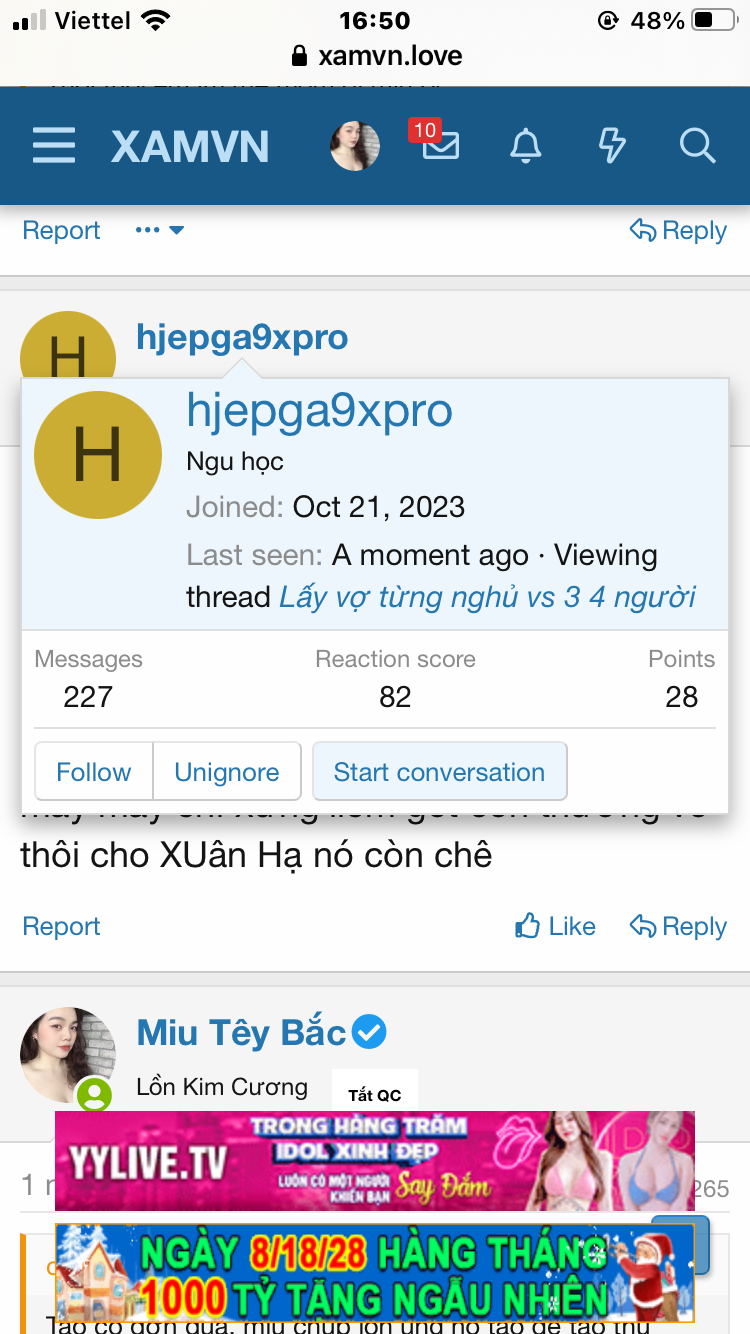Tap the xamvn.love address bar
Viewport: 750px width, 1334px height.
coord(375,55)
